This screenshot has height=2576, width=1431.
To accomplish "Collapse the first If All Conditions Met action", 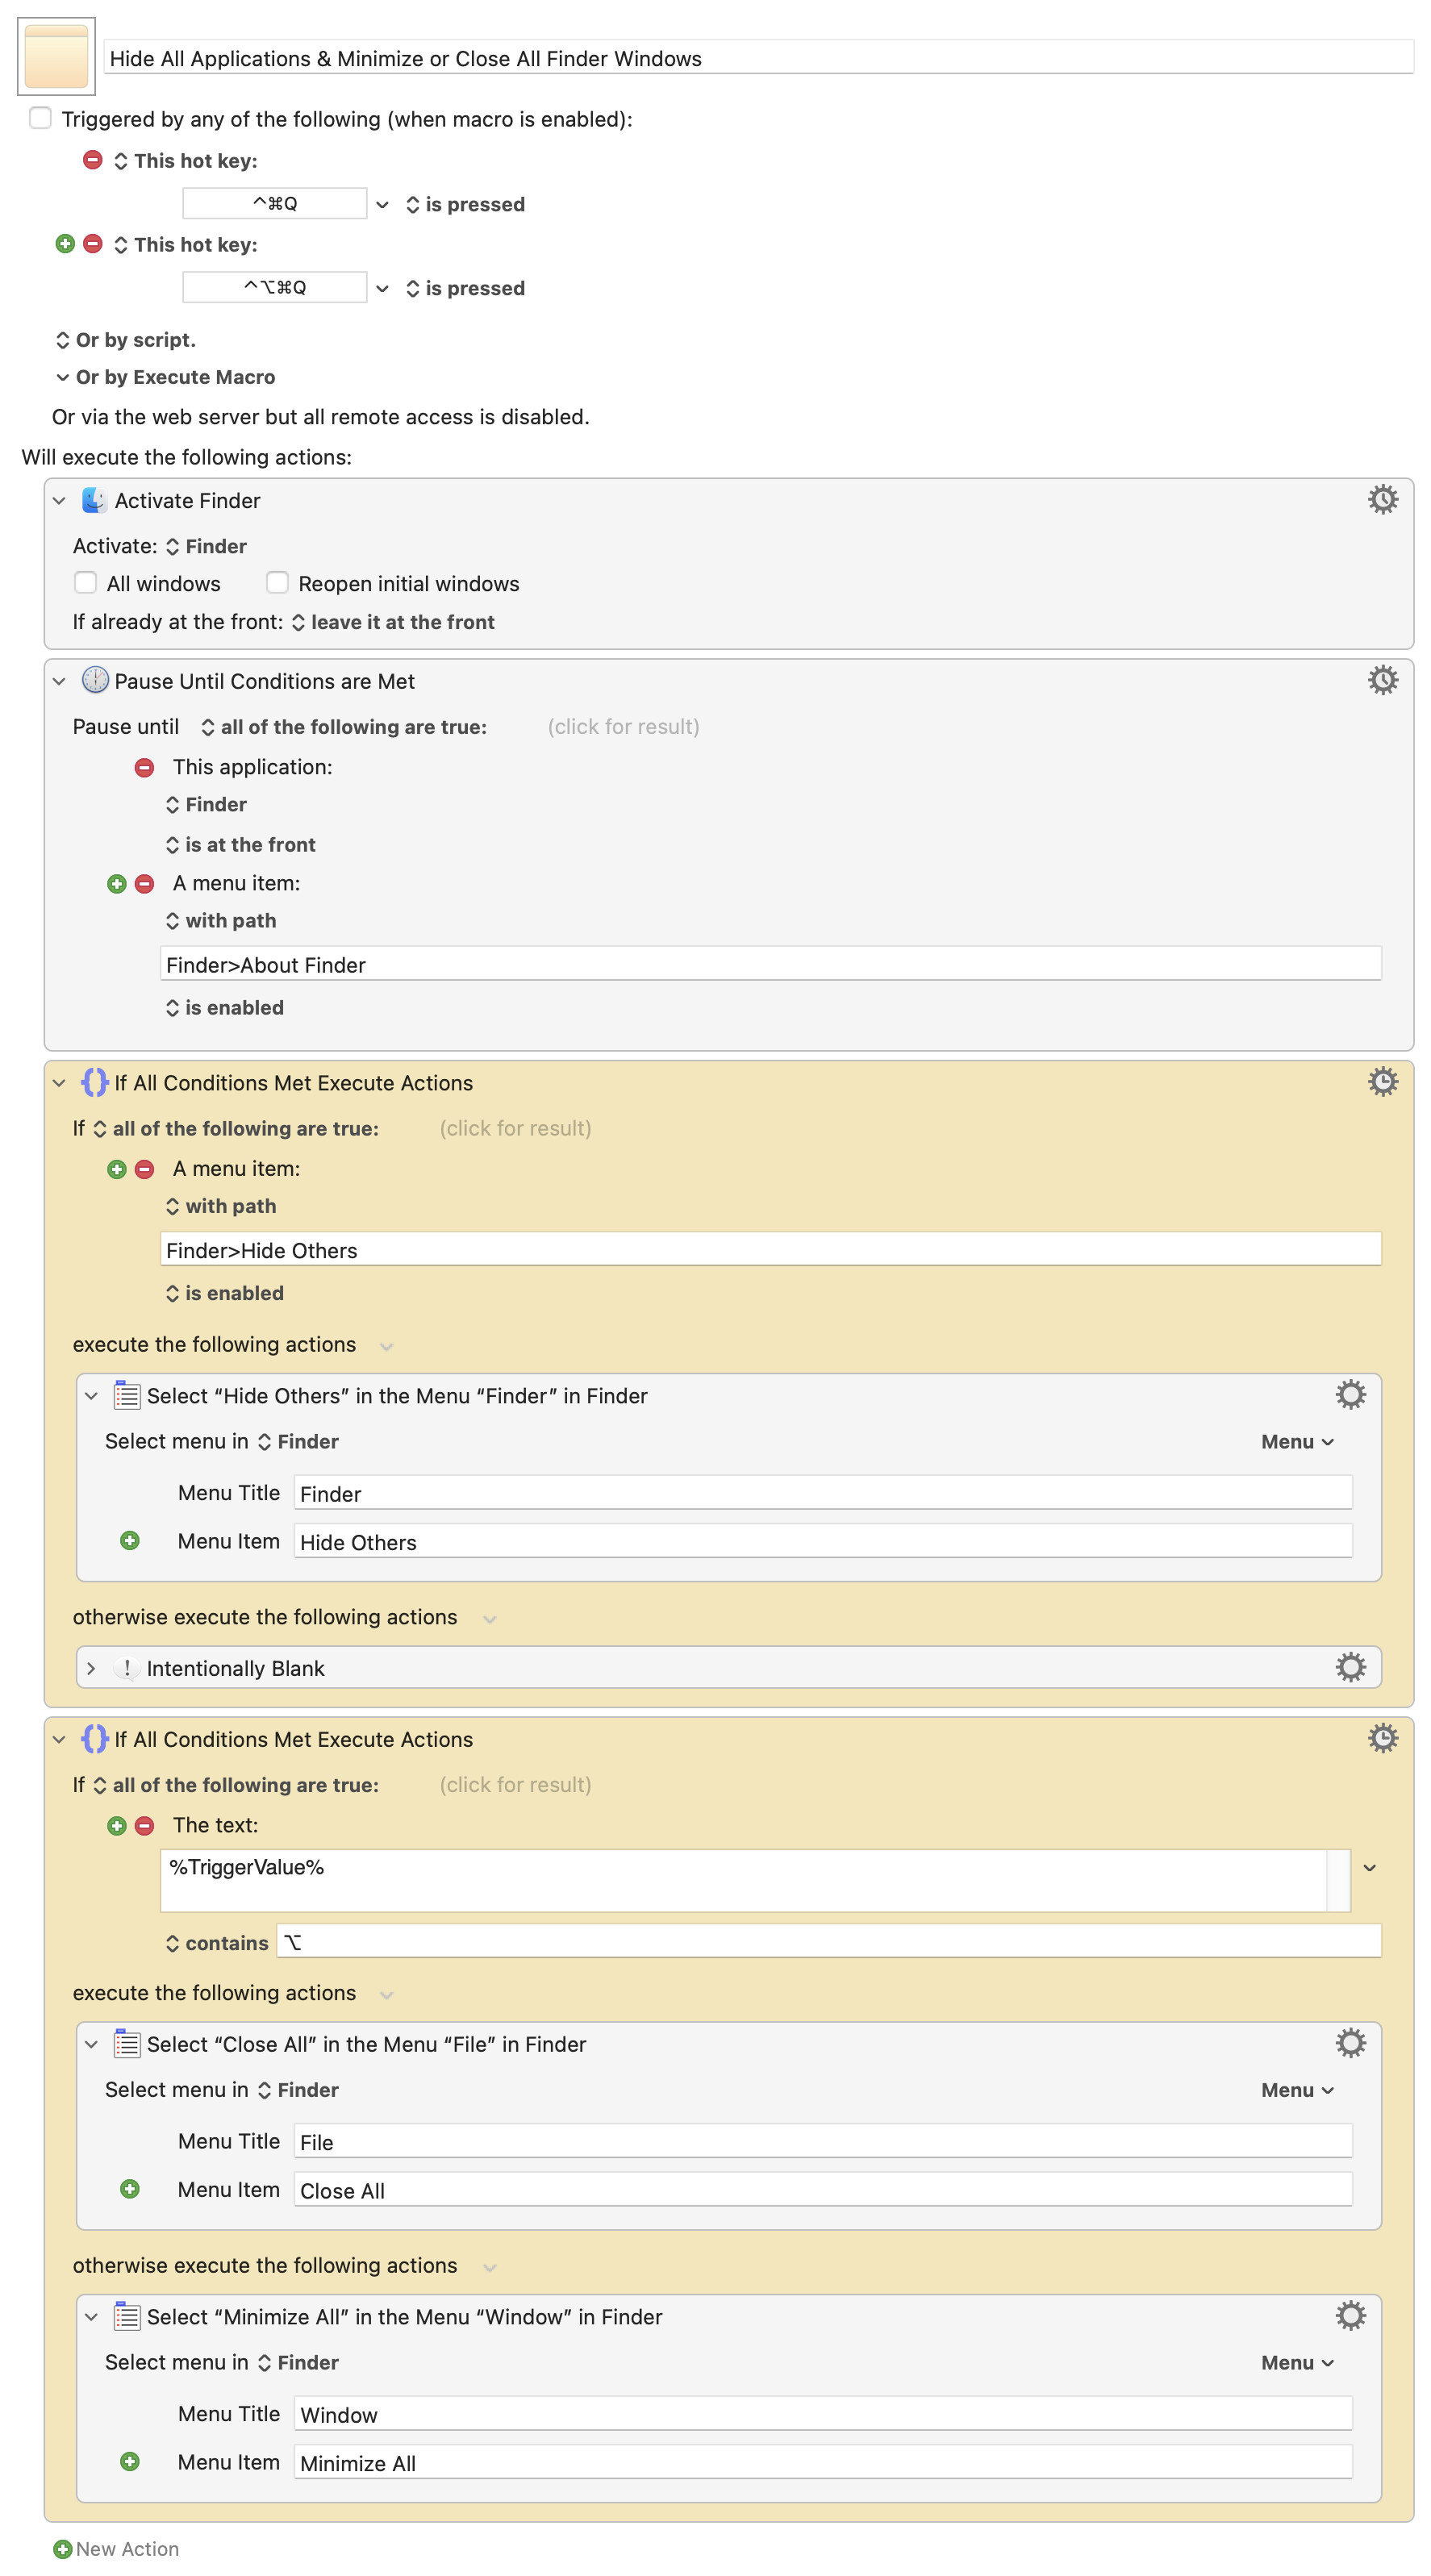I will [59, 1083].
